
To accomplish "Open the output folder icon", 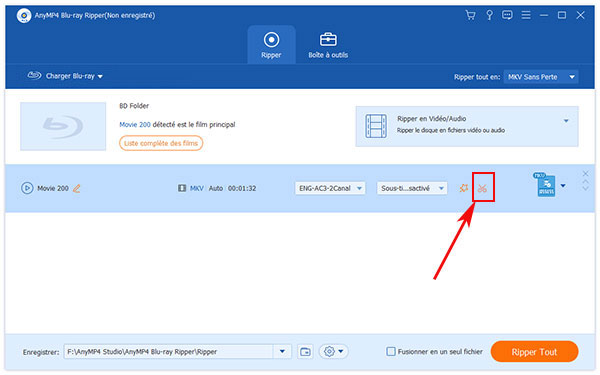I will 305,352.
